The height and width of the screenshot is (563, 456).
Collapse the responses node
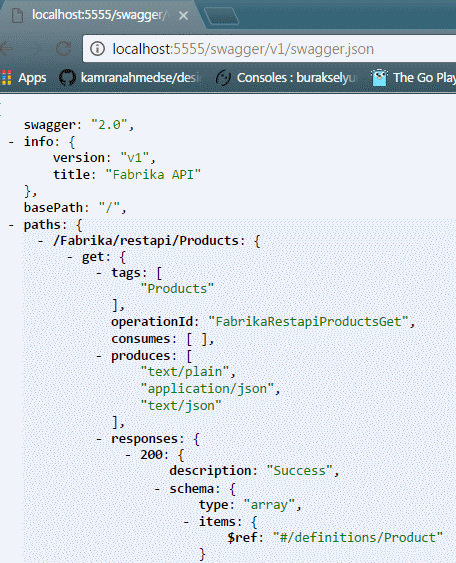(x=99, y=439)
